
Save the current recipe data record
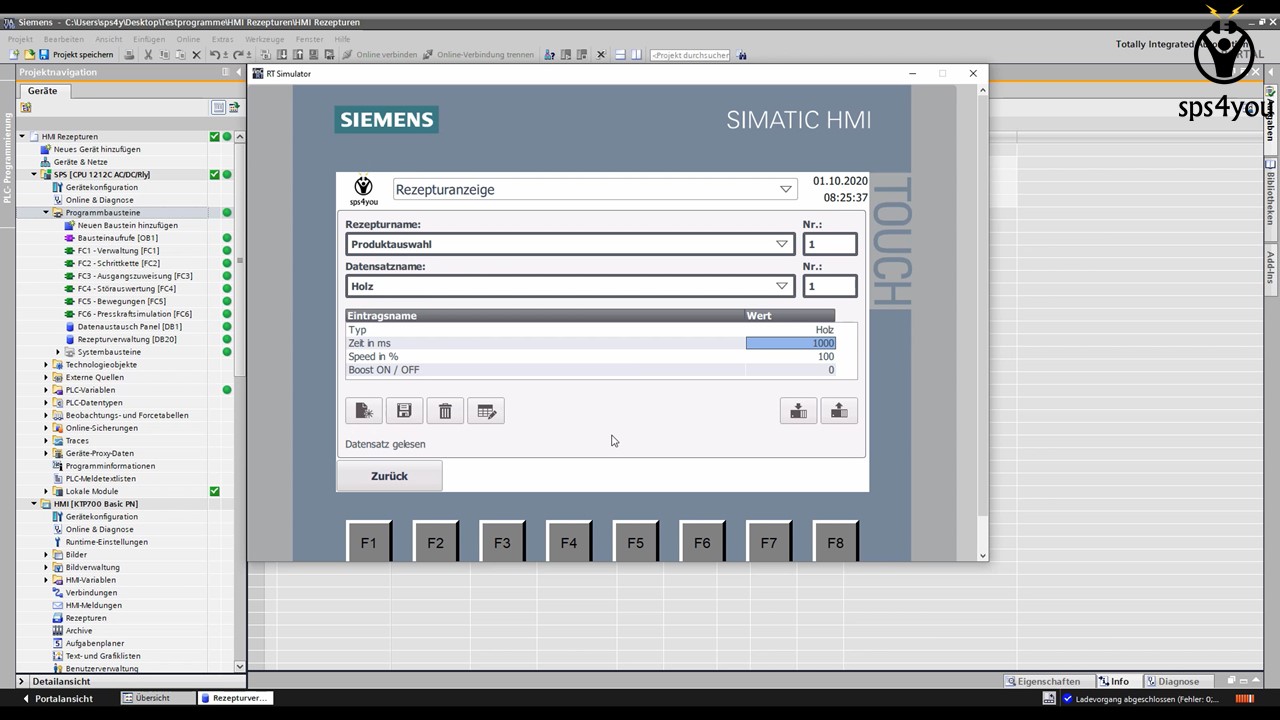tap(404, 410)
